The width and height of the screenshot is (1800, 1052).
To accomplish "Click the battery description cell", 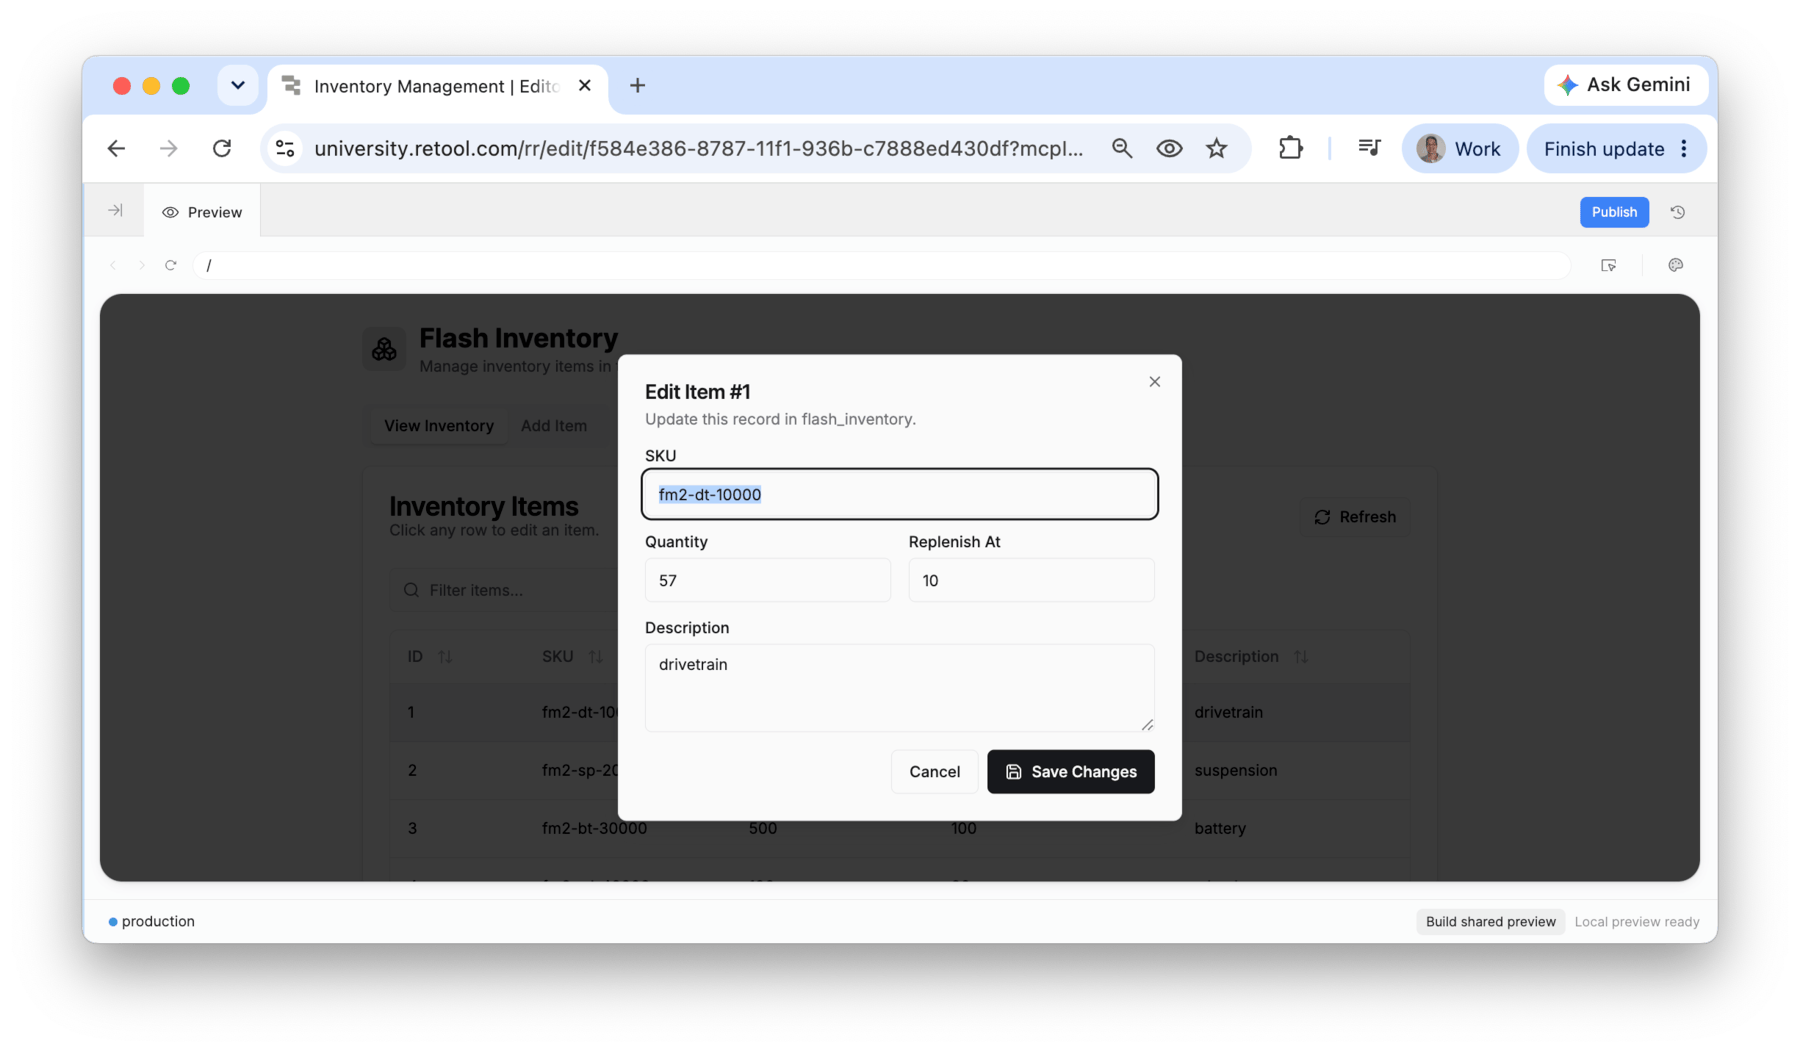I will tap(1220, 829).
